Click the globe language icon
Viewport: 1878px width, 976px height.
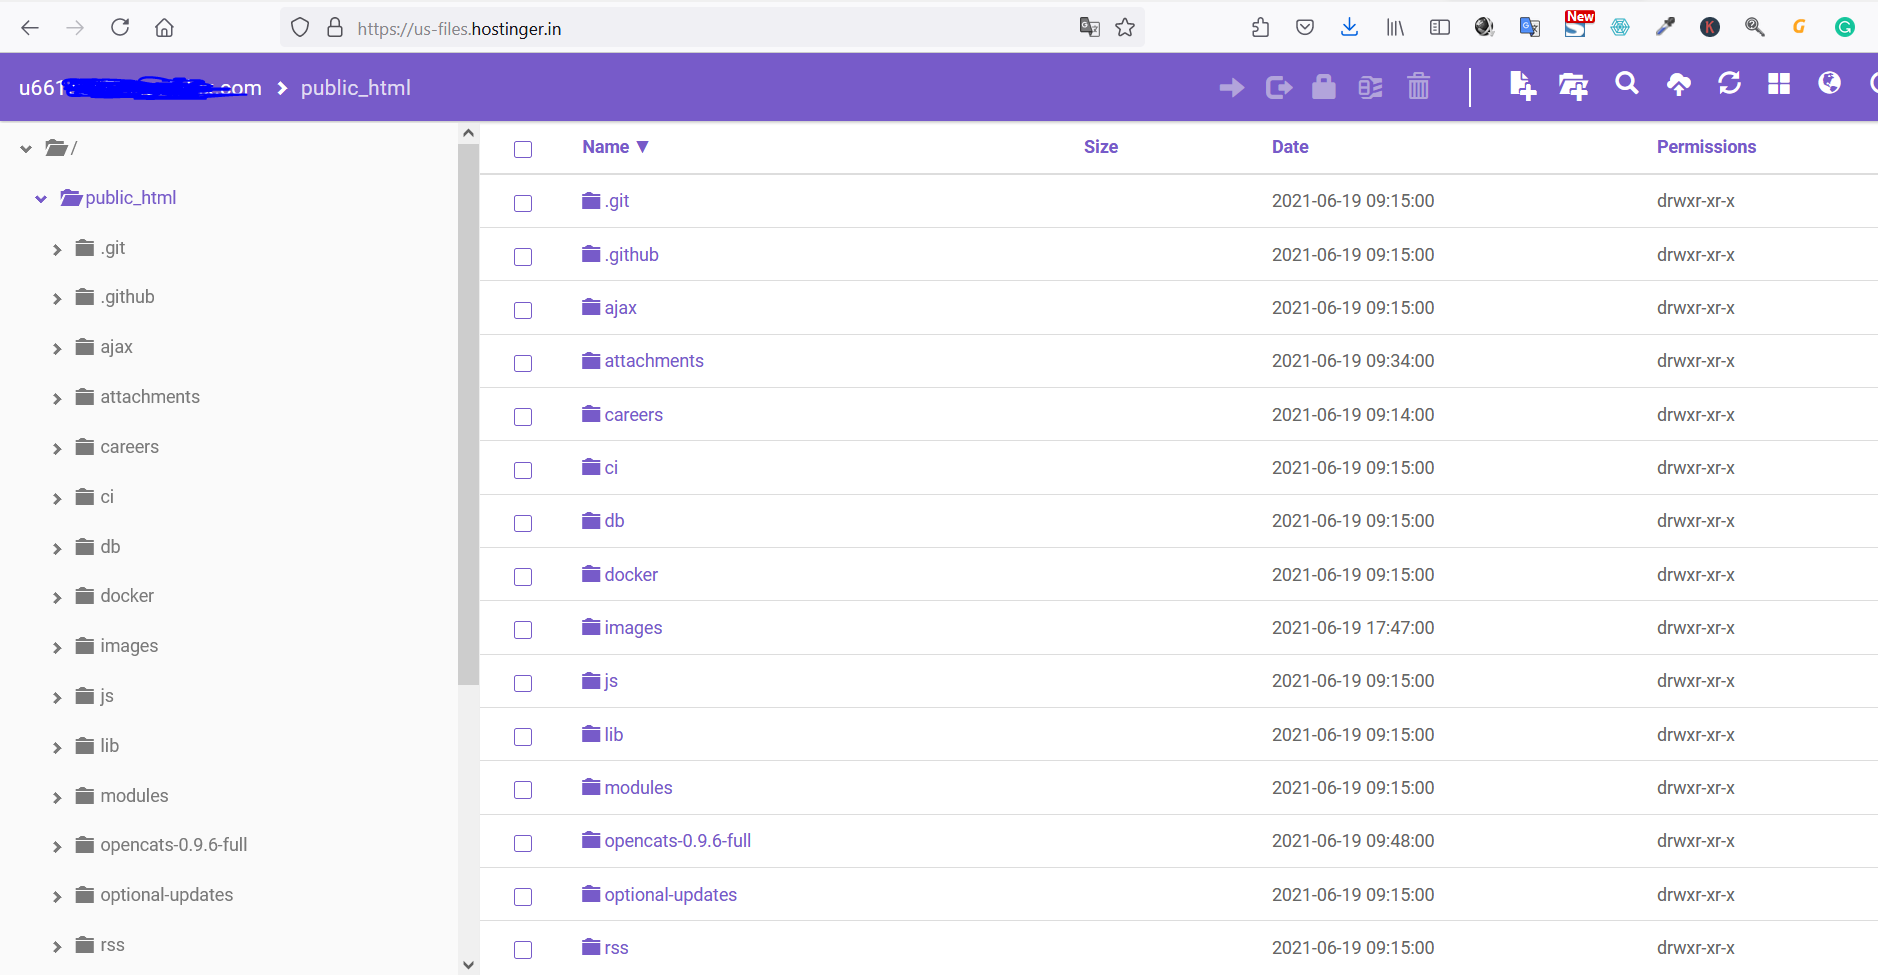(1829, 83)
